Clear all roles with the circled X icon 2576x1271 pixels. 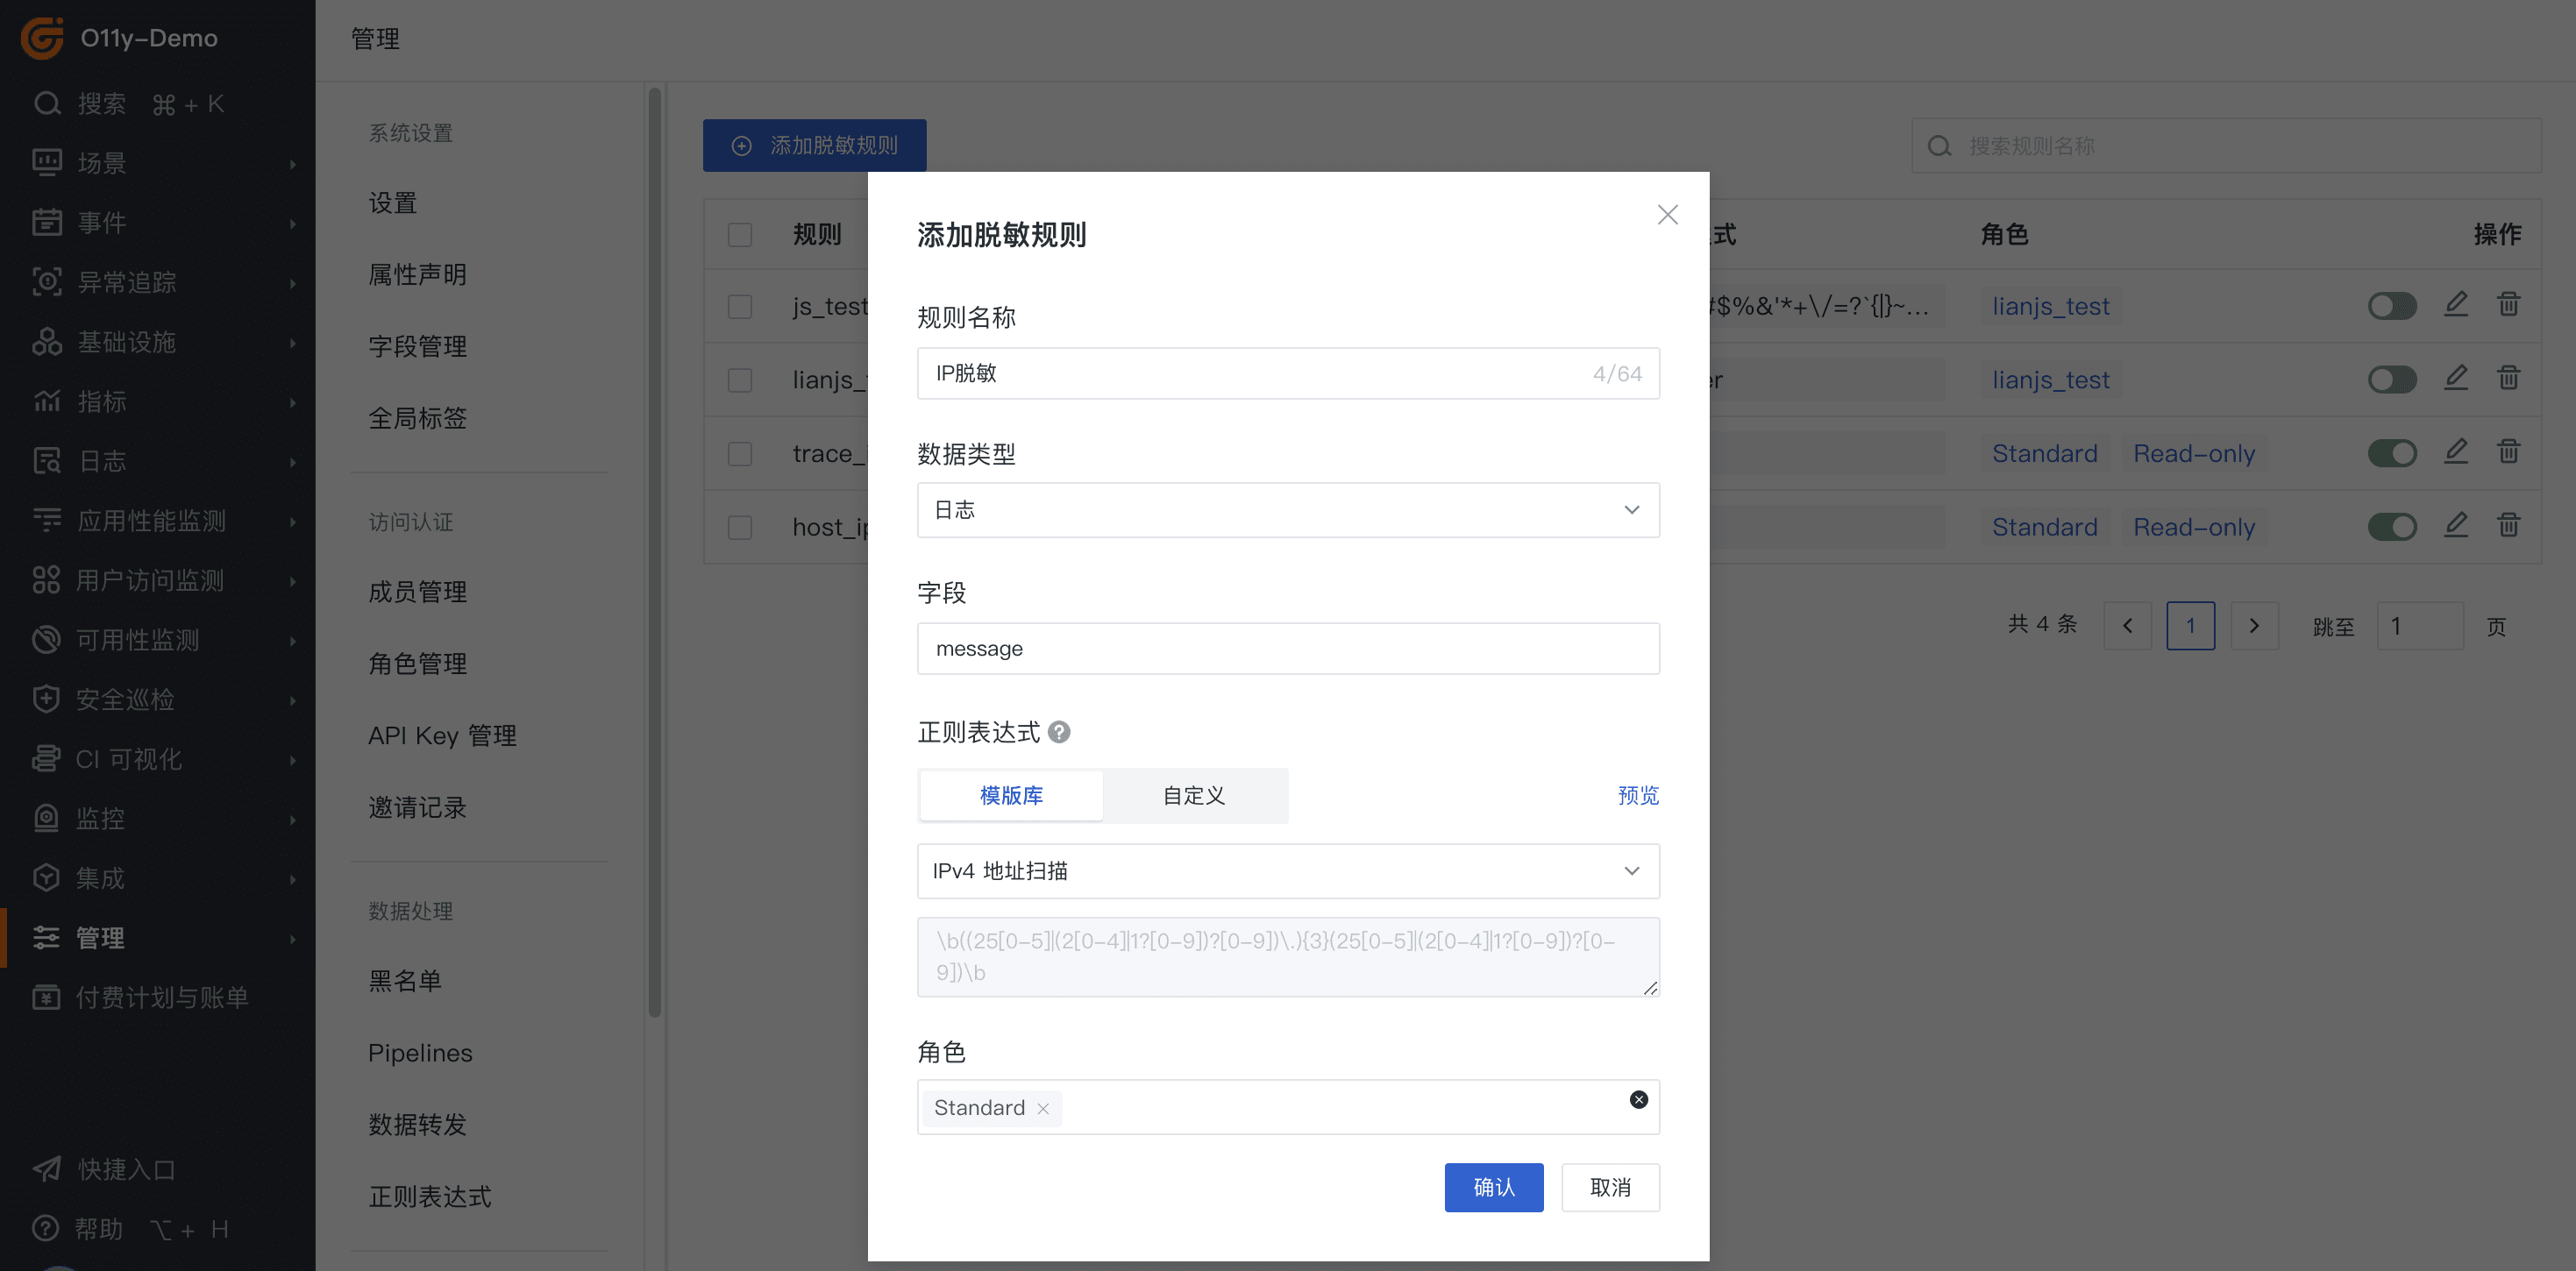tap(1638, 1099)
